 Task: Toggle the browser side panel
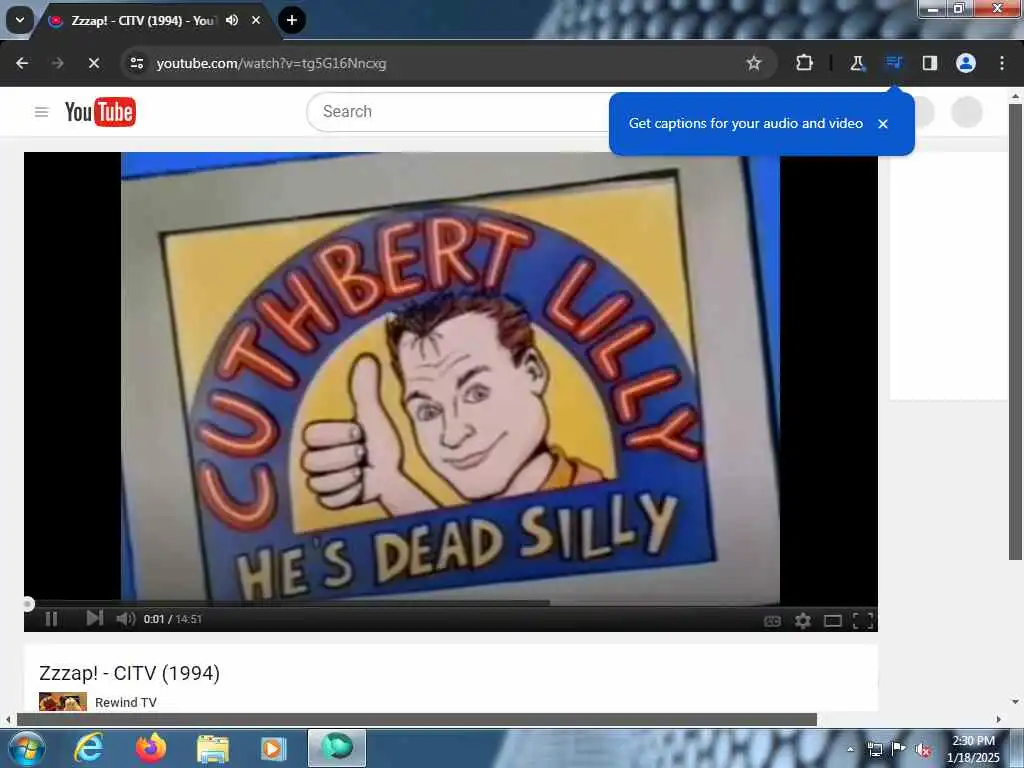pyautogui.click(x=929, y=63)
